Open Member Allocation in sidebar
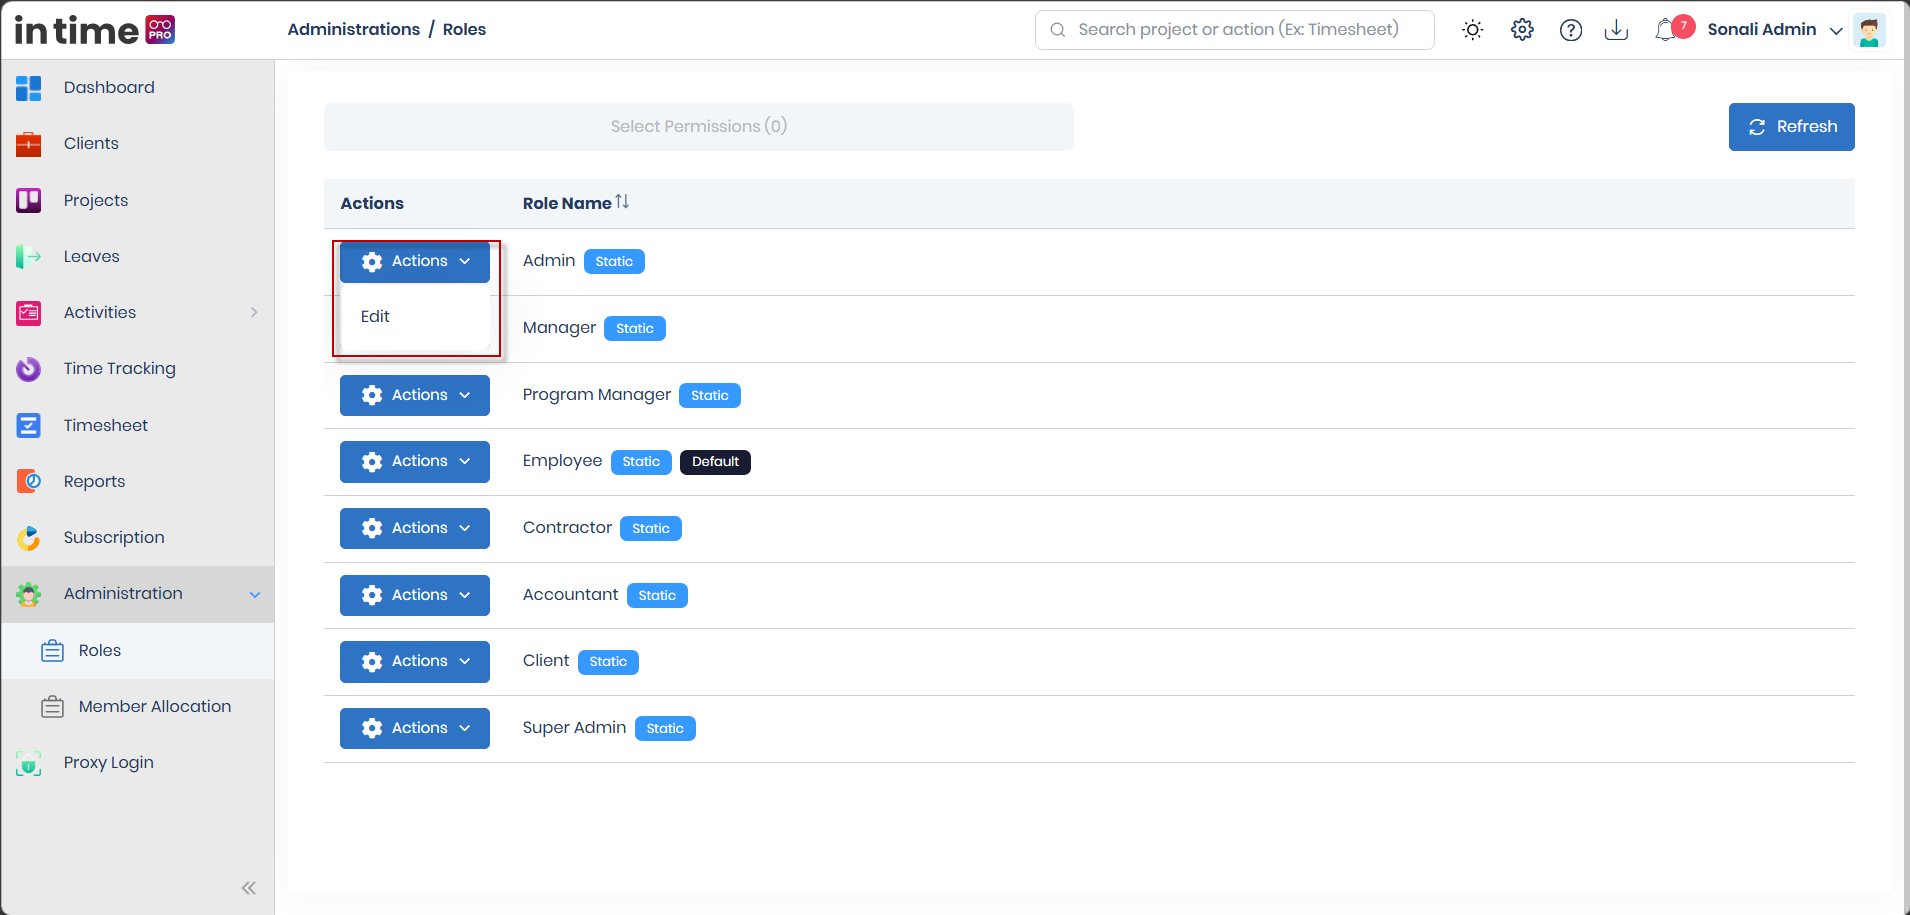Screen dimensions: 1910x915 (138, 707)
